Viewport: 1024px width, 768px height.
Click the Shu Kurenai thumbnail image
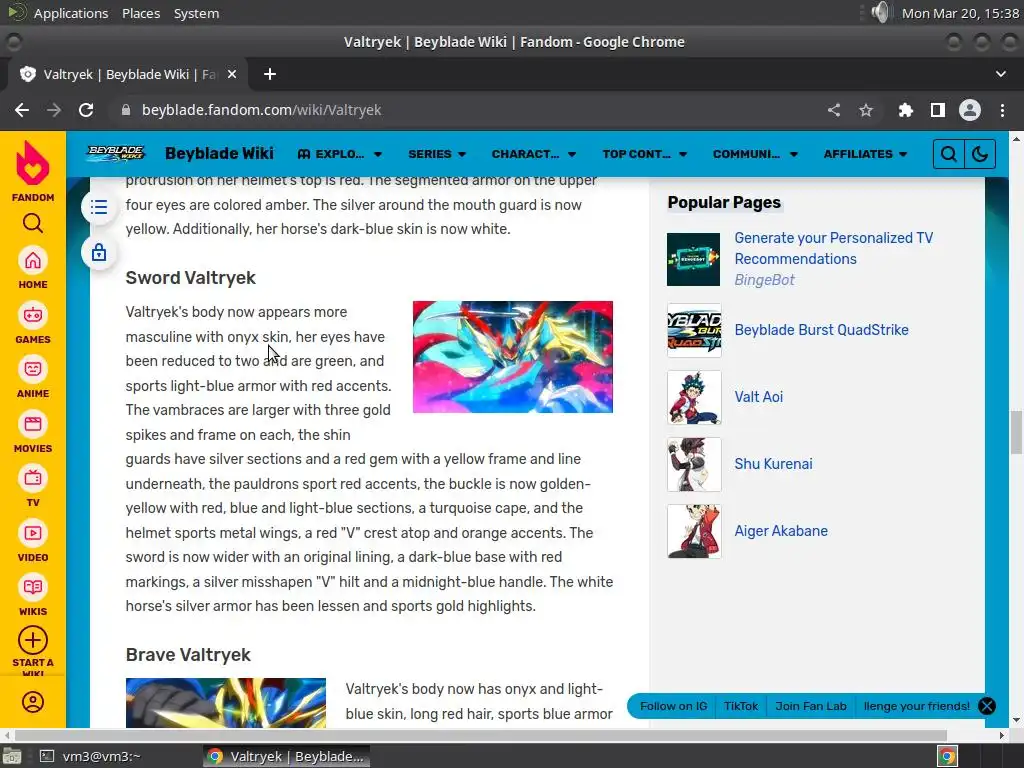pyautogui.click(x=694, y=464)
